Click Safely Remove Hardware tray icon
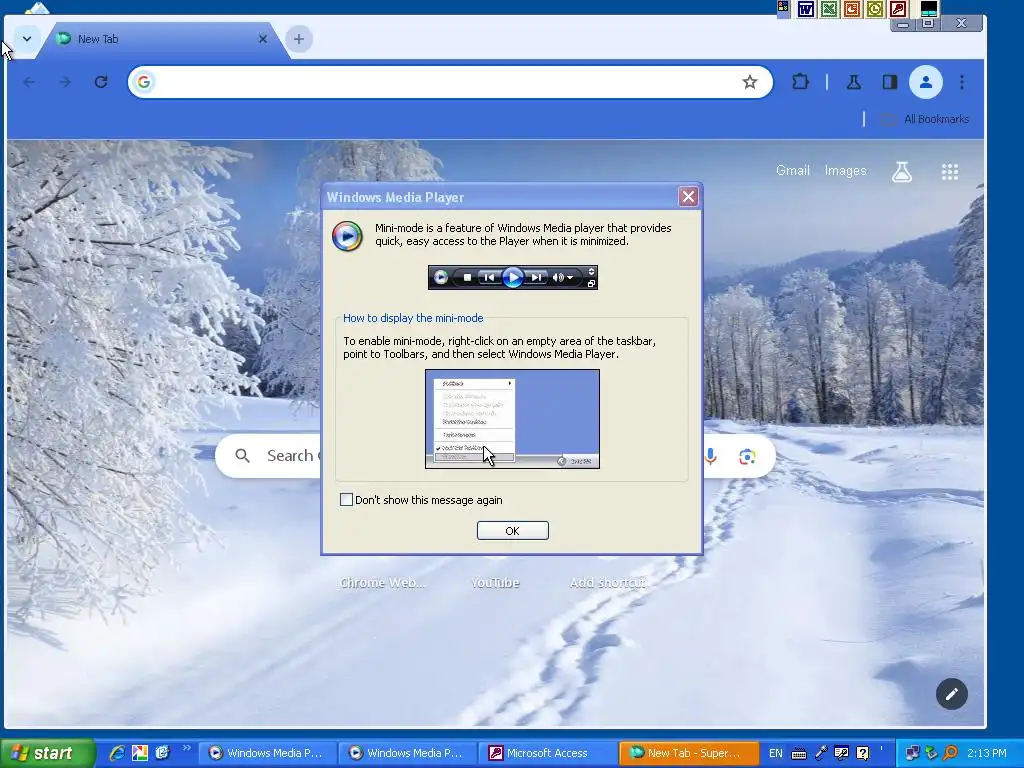 931,754
